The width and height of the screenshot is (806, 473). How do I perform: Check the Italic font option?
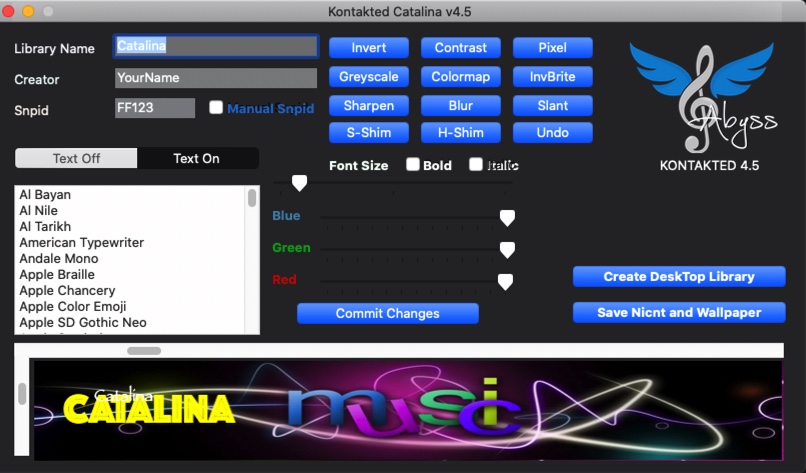coord(476,165)
